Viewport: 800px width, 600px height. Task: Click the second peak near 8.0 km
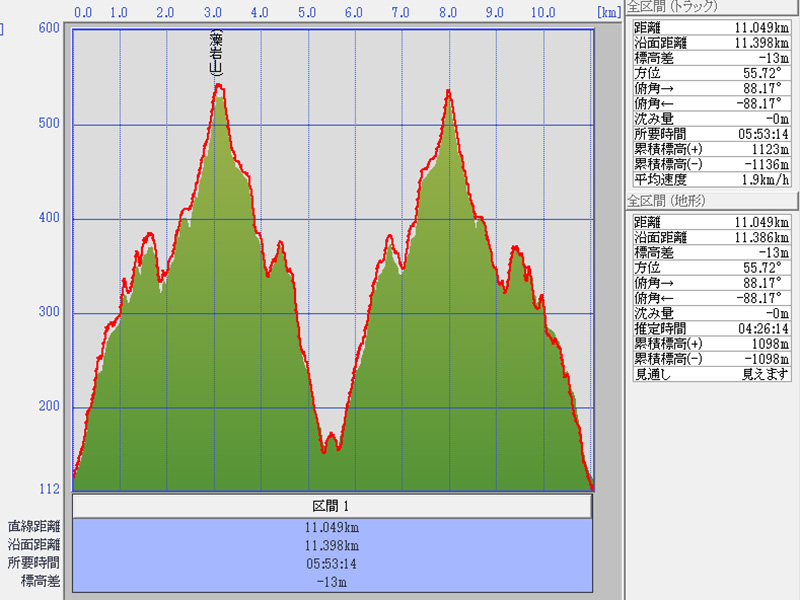click(449, 92)
